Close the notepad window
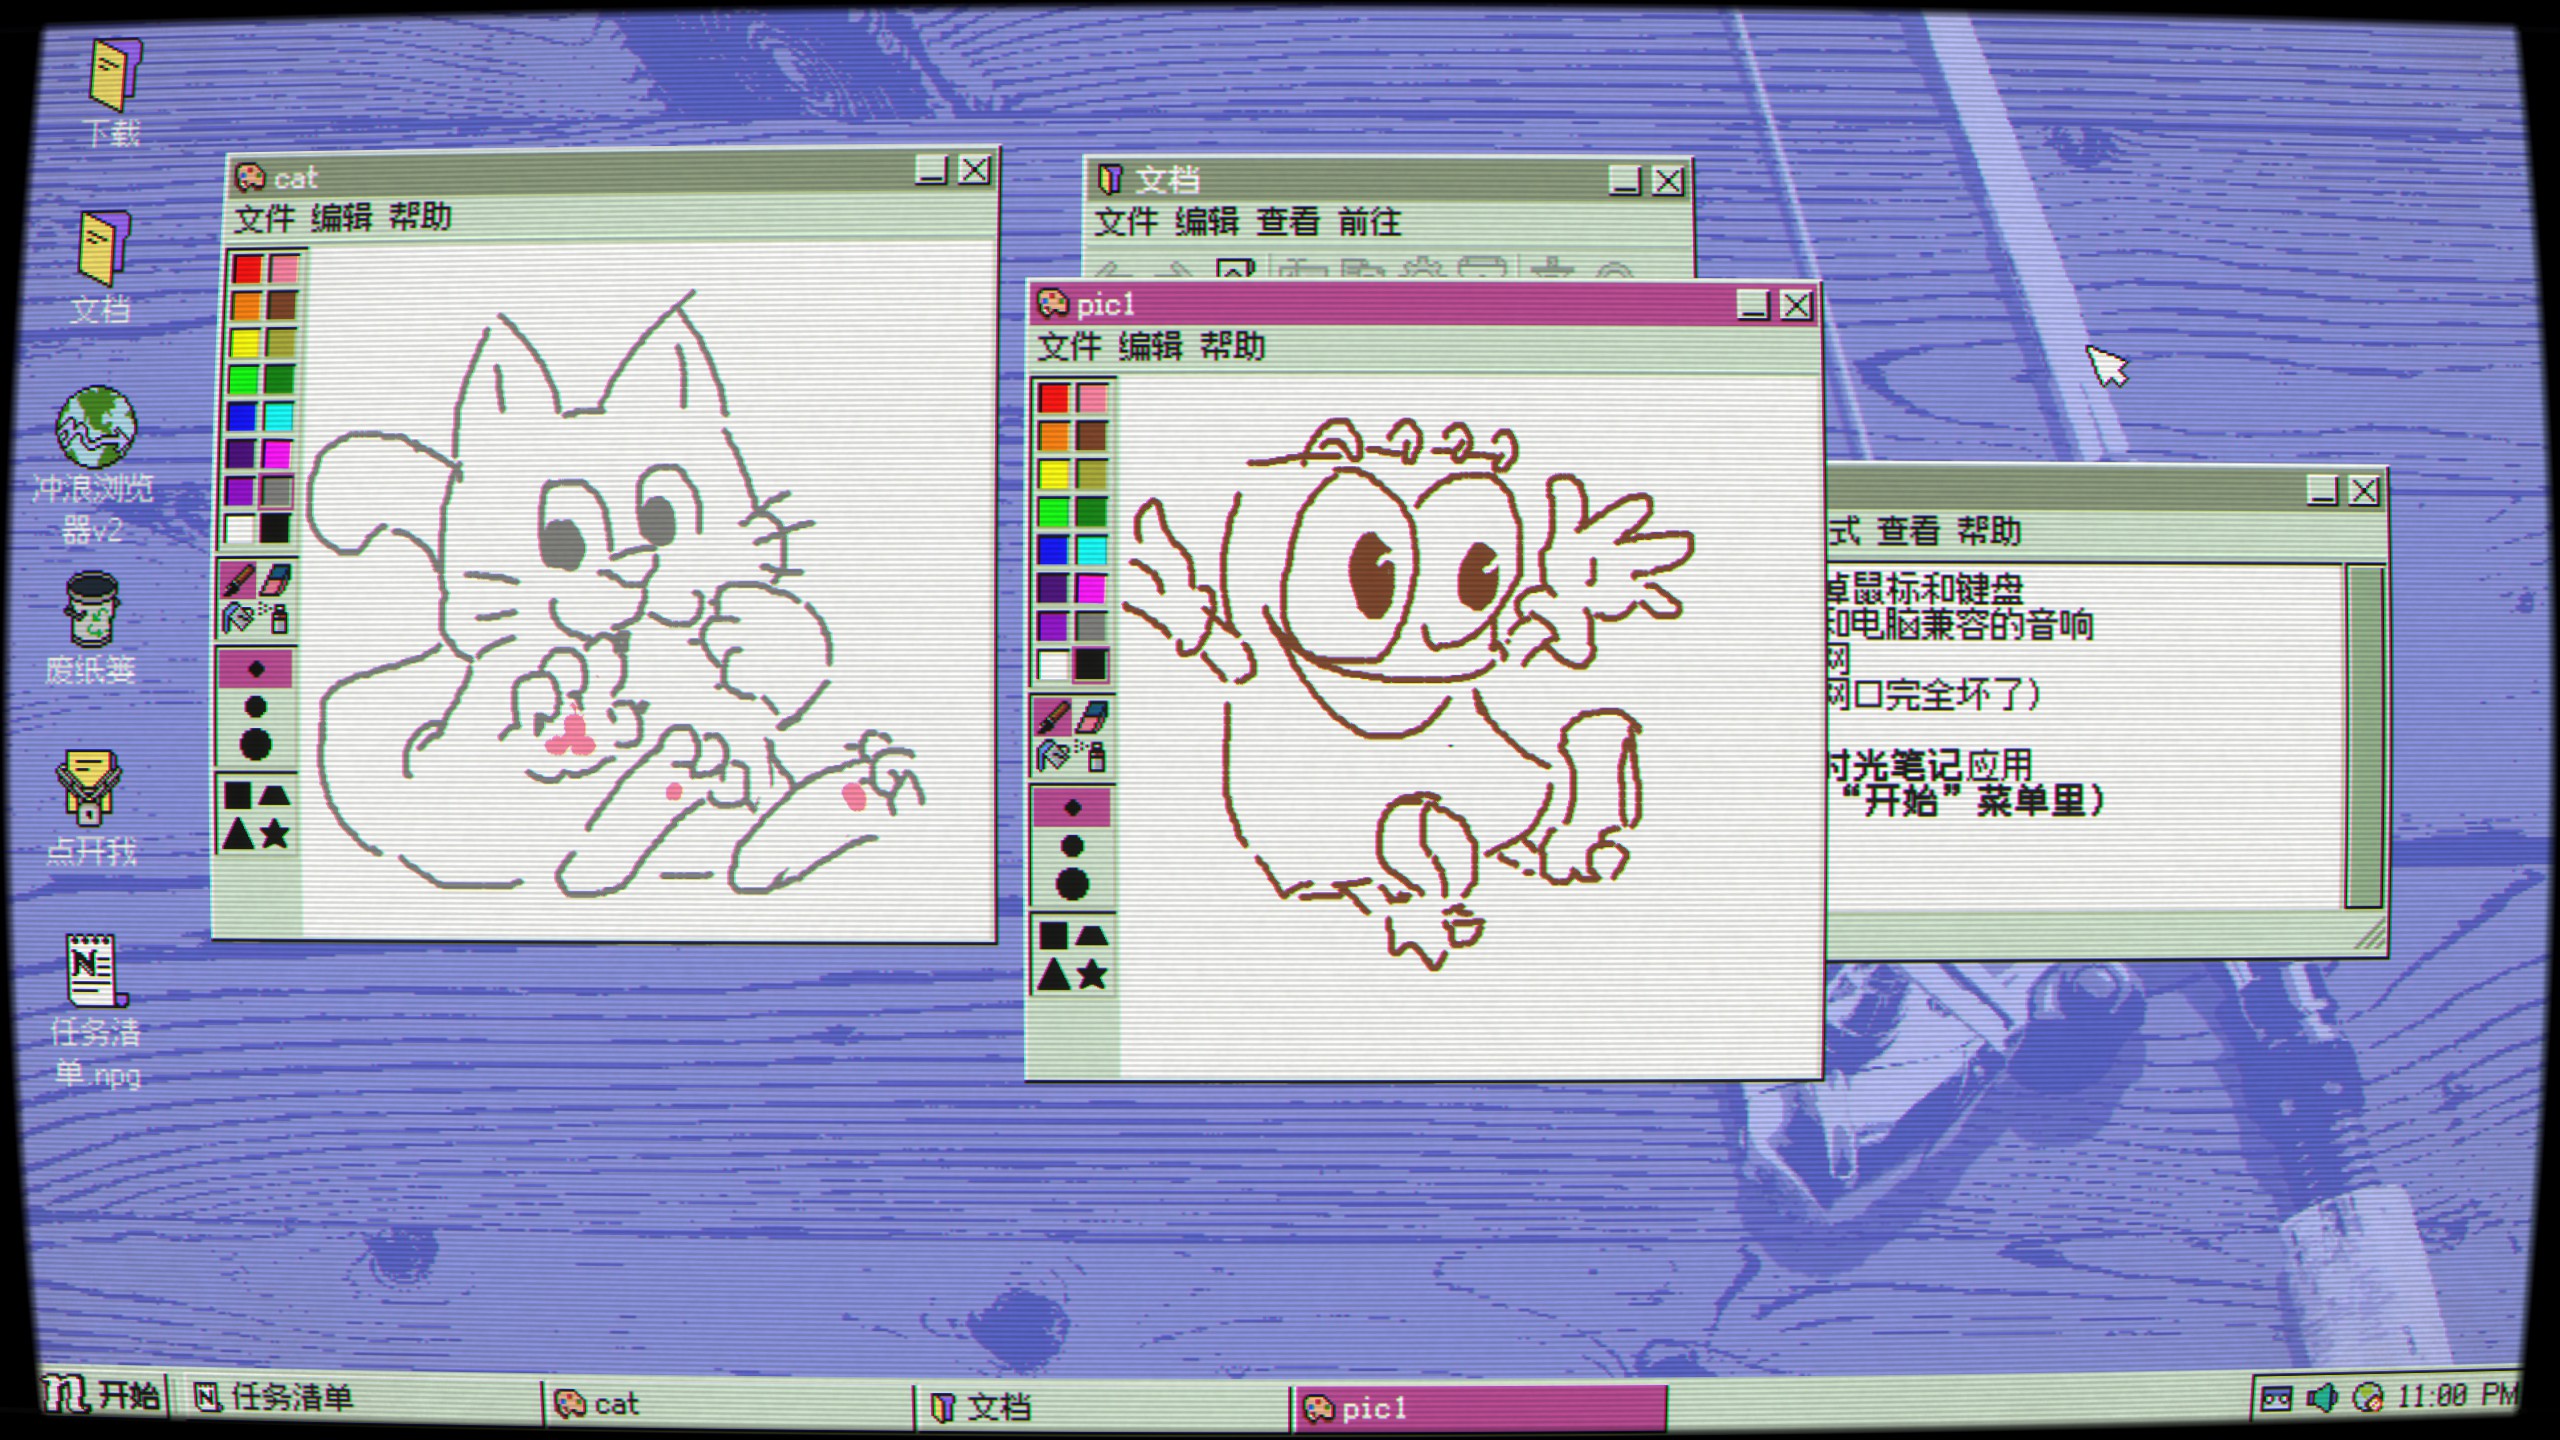This screenshot has height=1440, width=2560. click(x=2364, y=491)
